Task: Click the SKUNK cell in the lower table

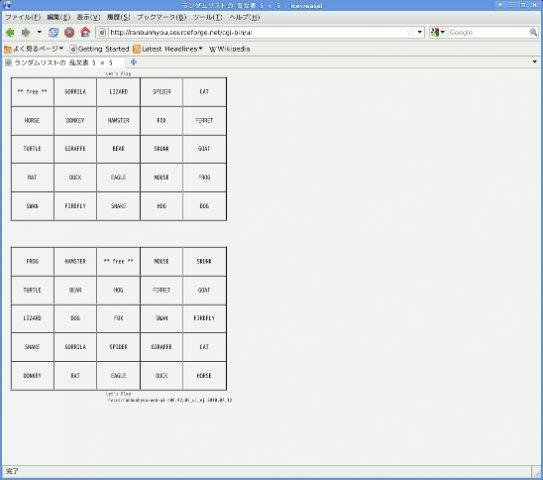Action: 204,262
